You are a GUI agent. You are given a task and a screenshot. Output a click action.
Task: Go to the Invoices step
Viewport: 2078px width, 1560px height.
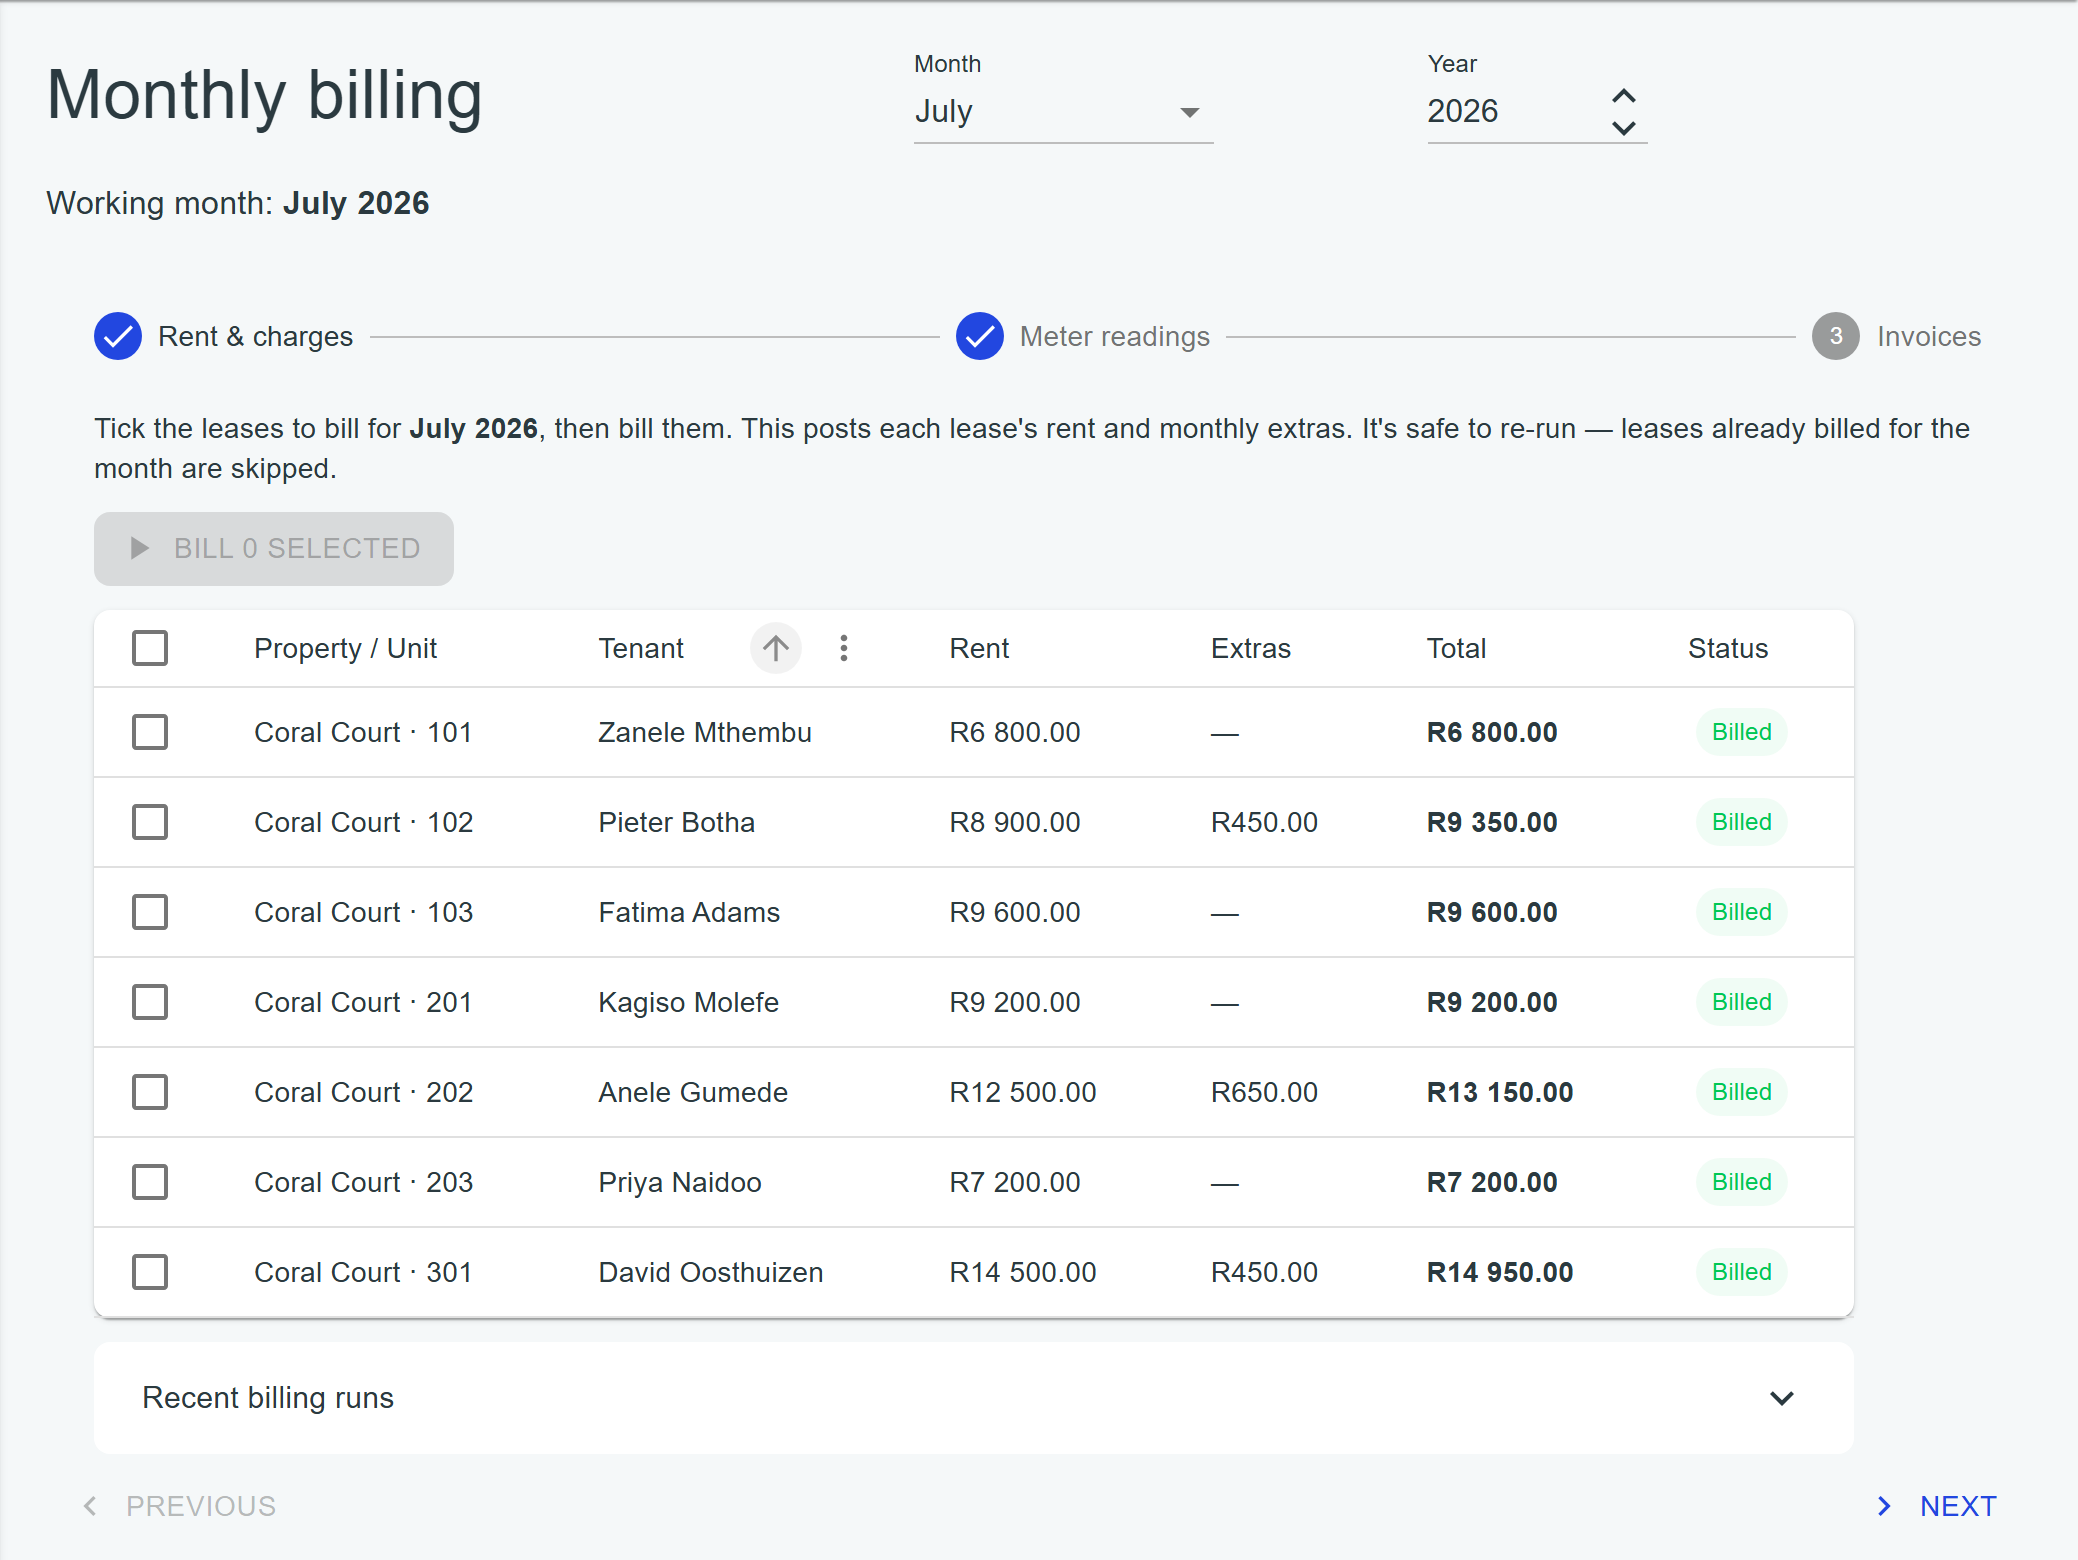[x=1896, y=336]
